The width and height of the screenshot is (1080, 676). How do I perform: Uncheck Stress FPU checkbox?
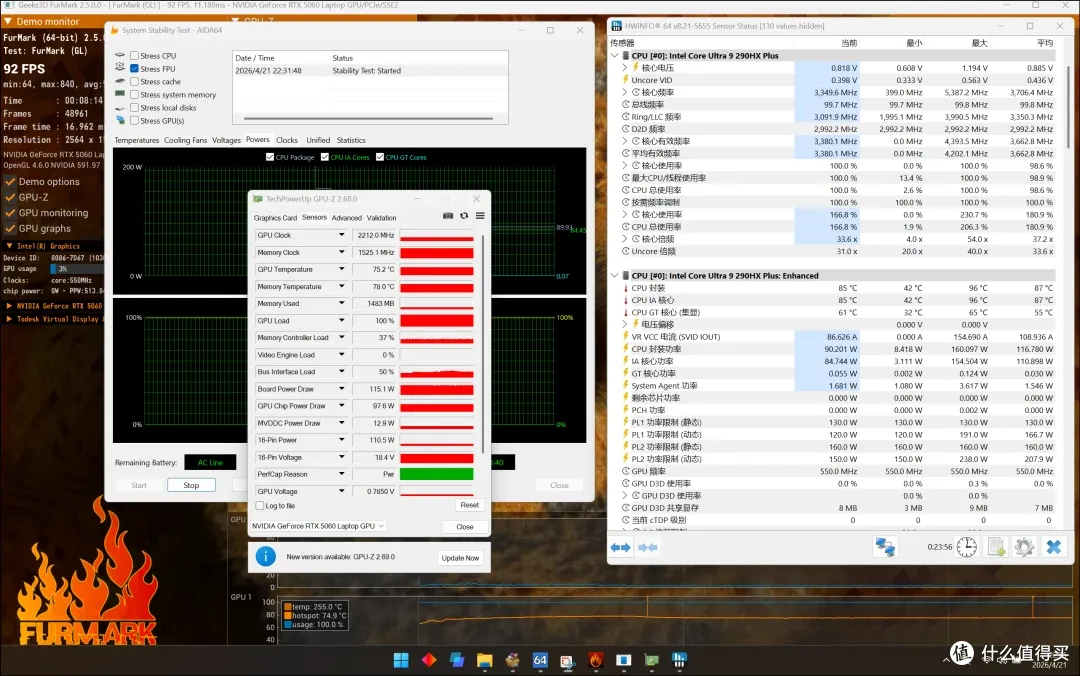[x=134, y=69]
